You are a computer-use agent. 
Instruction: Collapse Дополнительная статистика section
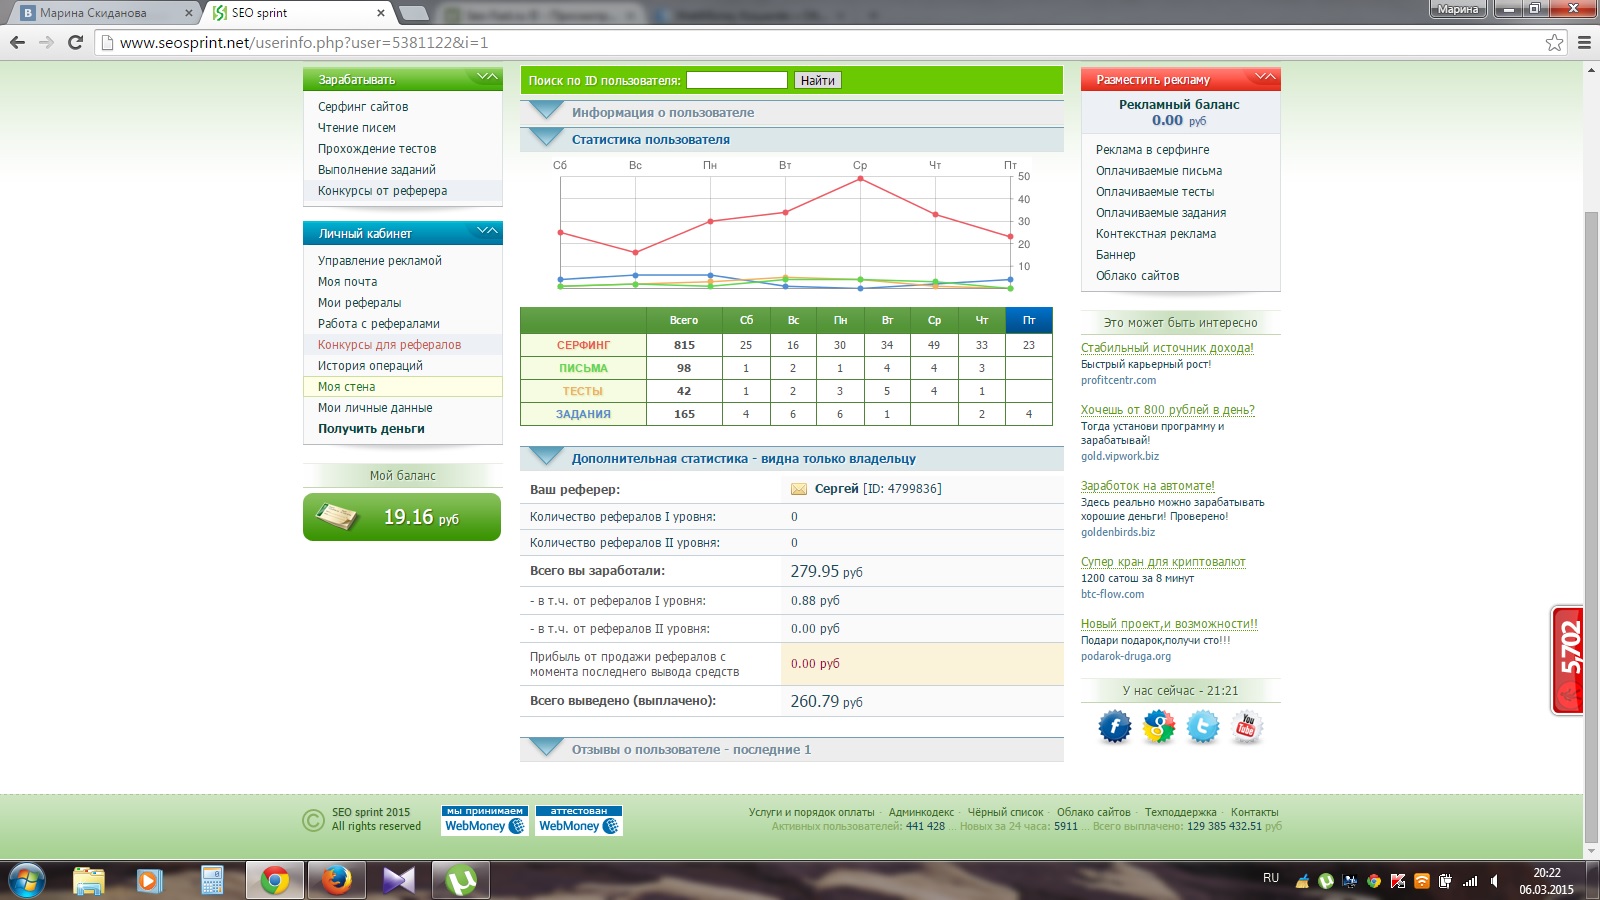point(791,459)
